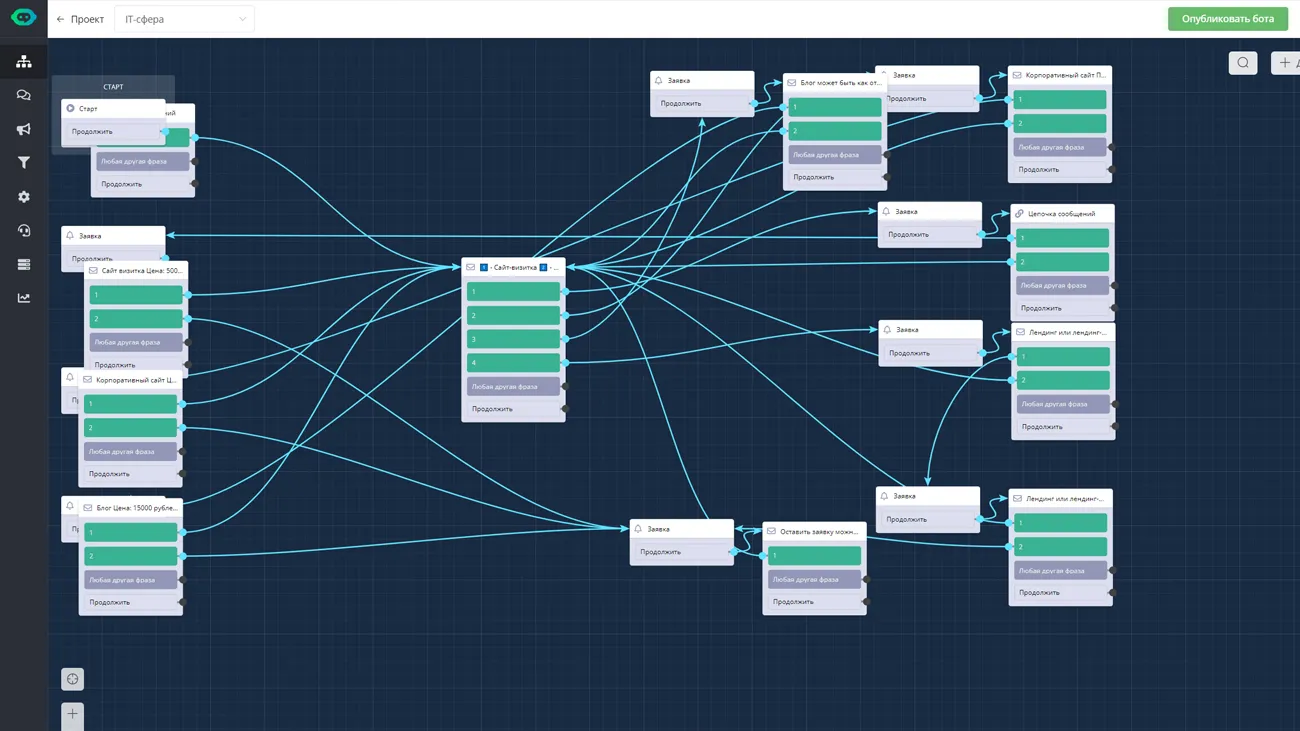1300x731 pixels.
Task: Open the database list icon in sidebar
Action: point(23,265)
